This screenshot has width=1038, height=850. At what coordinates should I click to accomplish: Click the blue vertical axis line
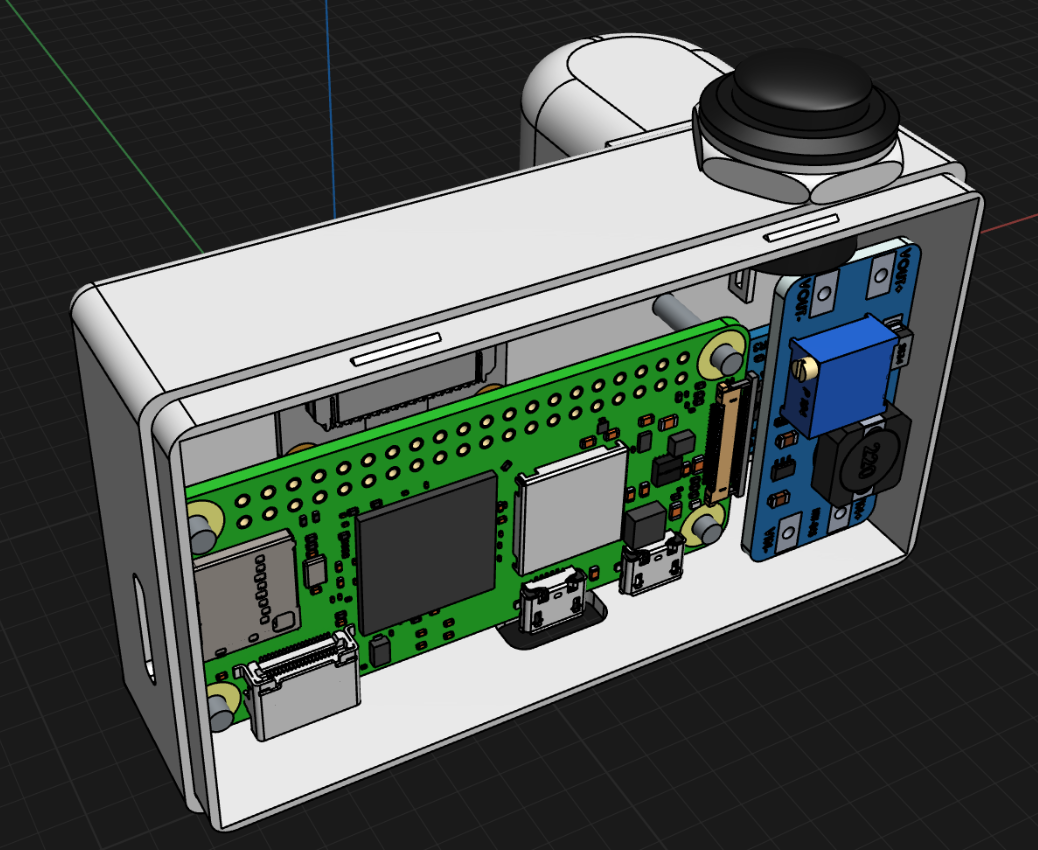(x=331, y=109)
